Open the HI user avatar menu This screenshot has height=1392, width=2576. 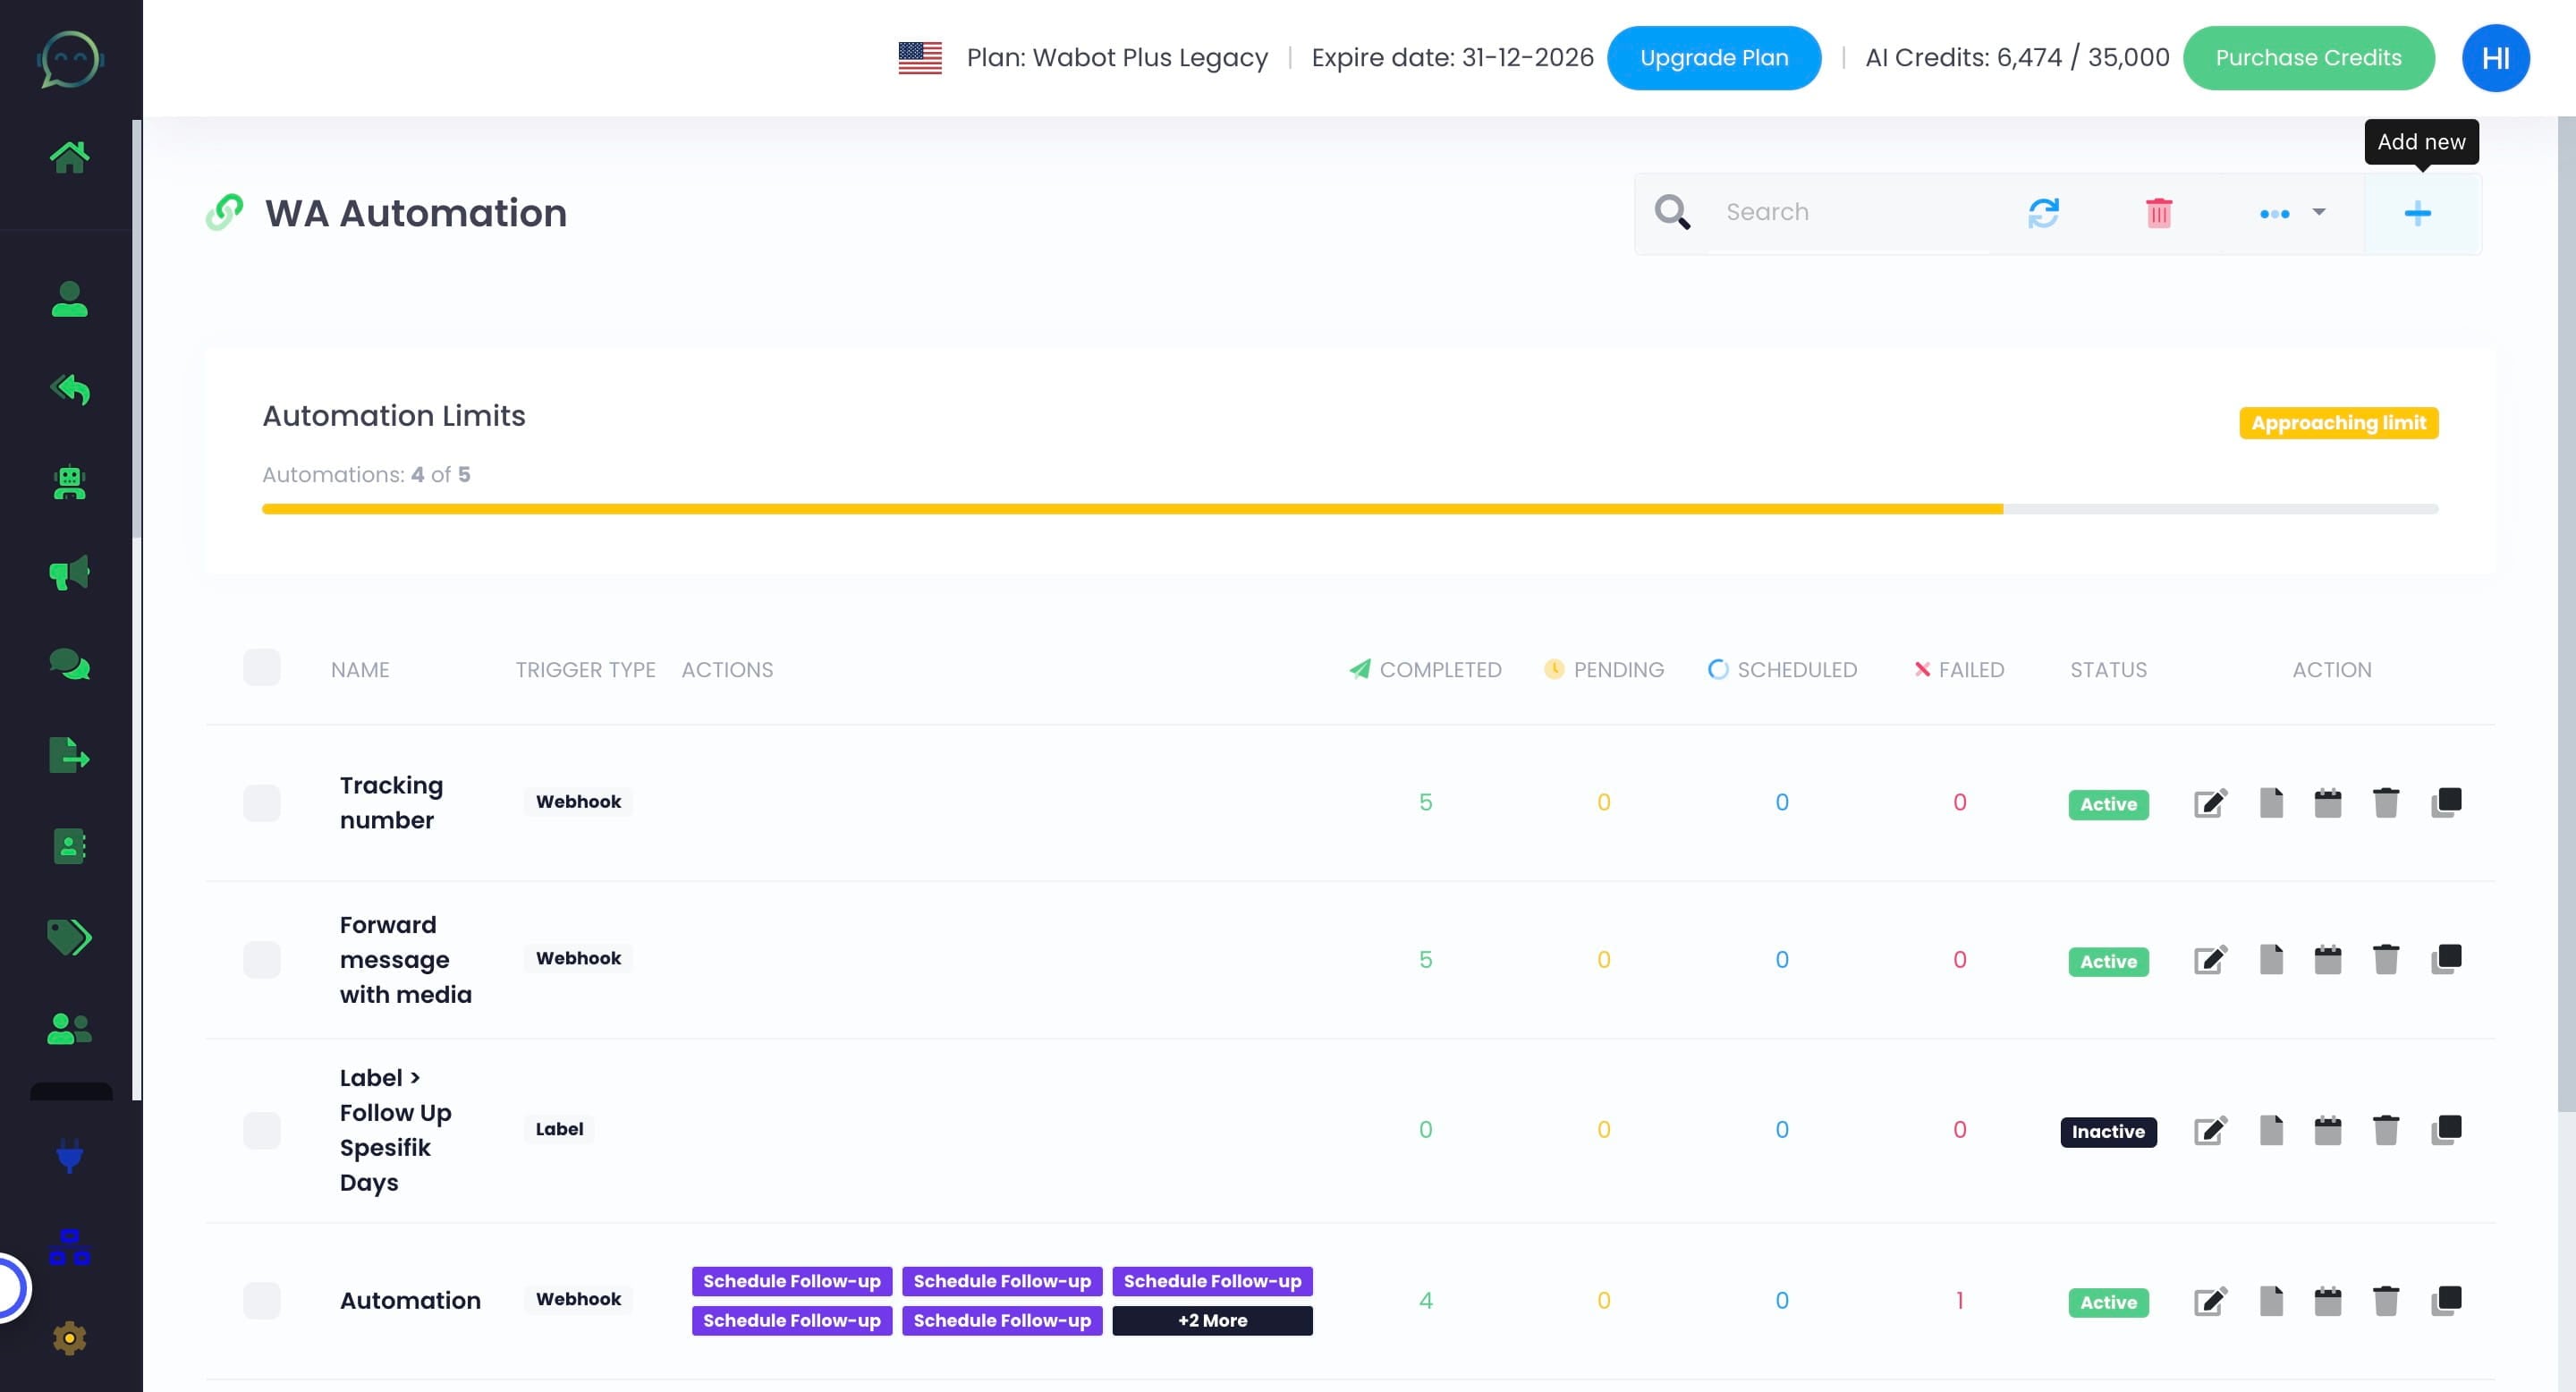(2495, 58)
